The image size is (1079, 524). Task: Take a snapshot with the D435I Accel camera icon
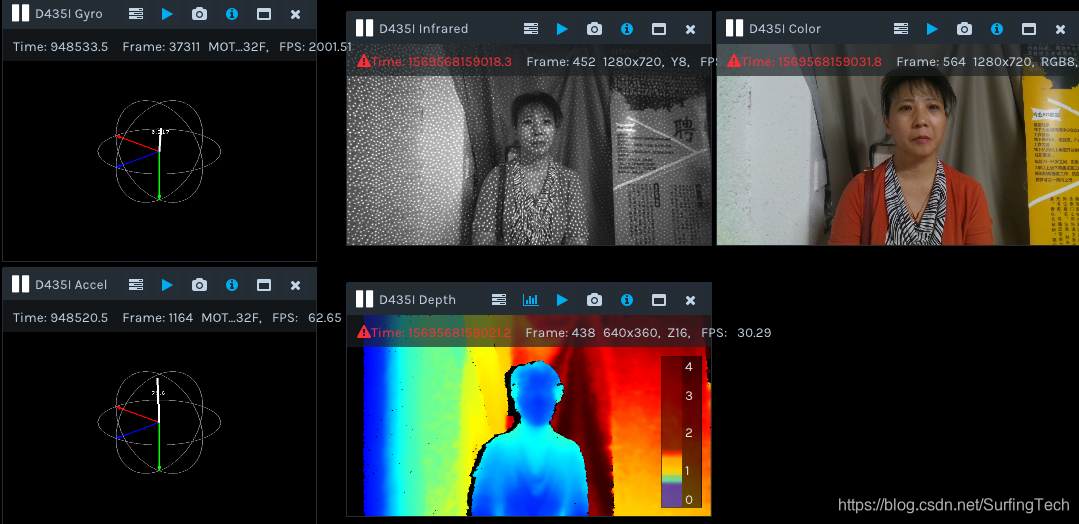click(200, 284)
